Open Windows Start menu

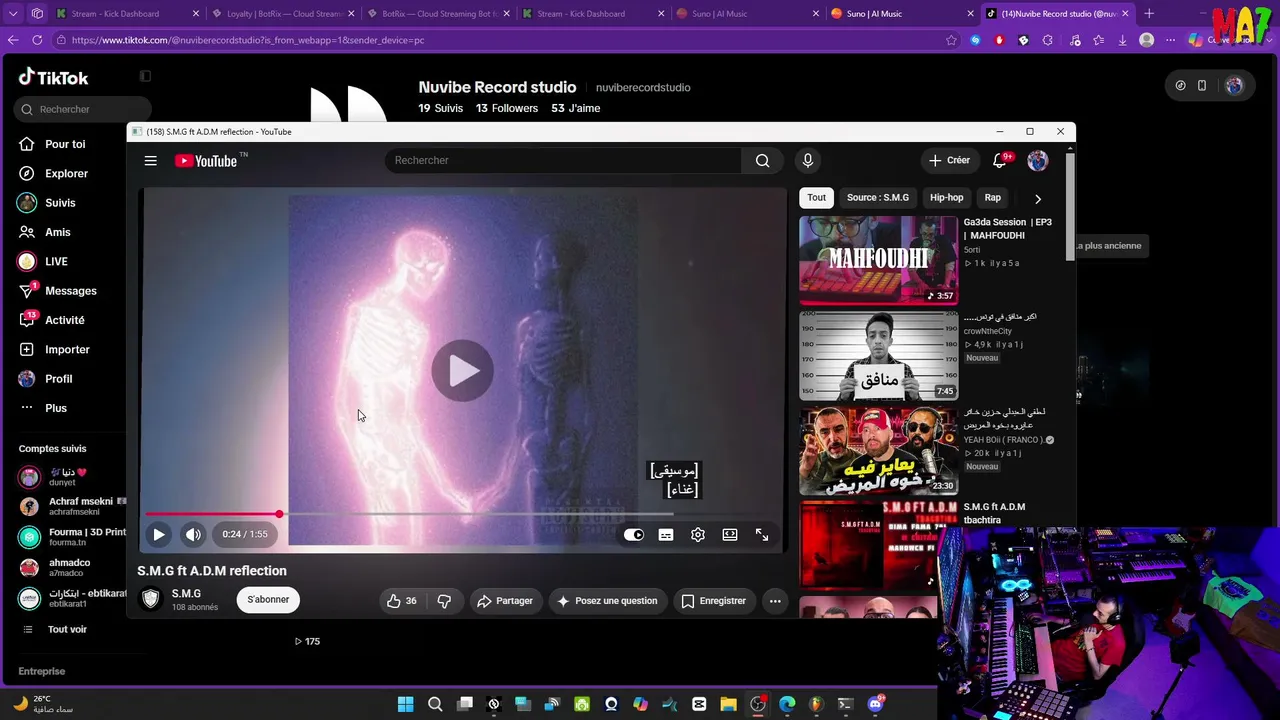coord(405,704)
